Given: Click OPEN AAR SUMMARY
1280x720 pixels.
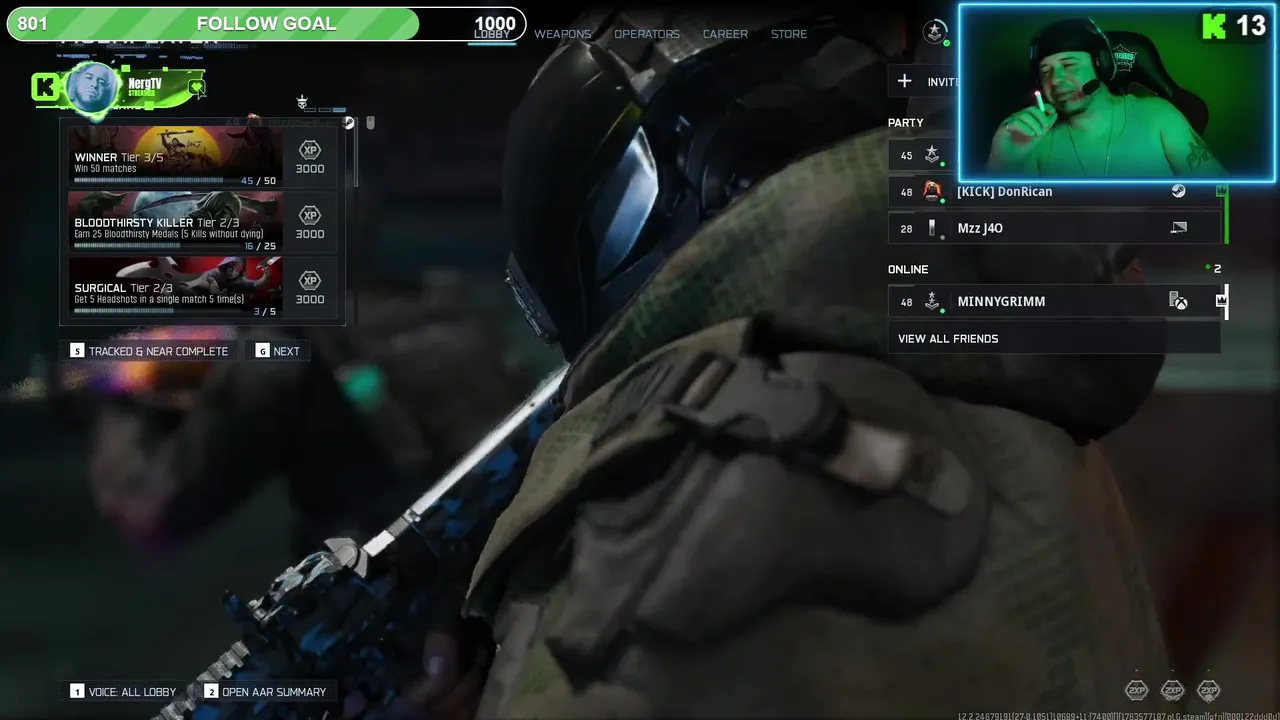Looking at the screenshot, I should (265, 691).
